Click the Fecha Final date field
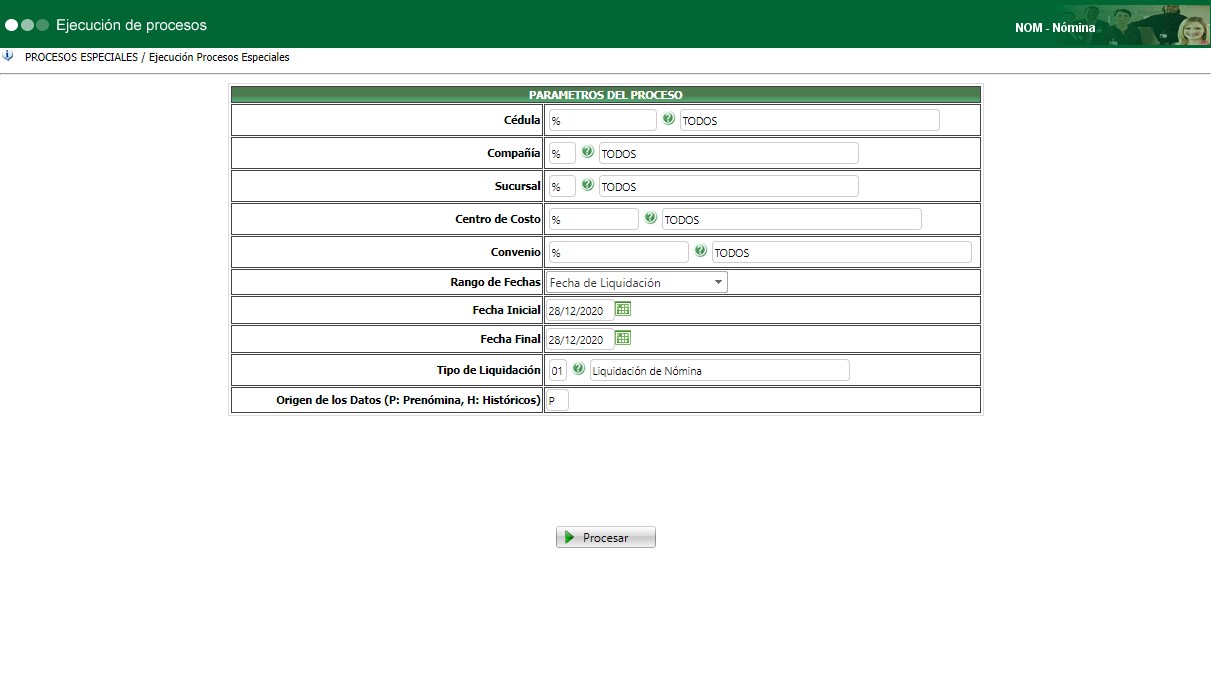 click(580, 339)
